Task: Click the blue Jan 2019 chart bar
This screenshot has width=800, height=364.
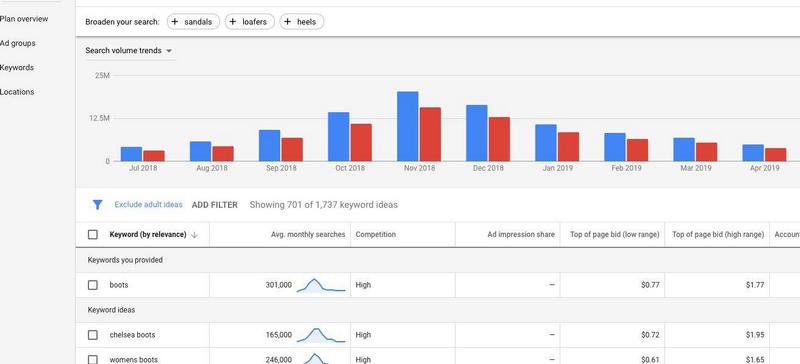Action: tap(545, 143)
